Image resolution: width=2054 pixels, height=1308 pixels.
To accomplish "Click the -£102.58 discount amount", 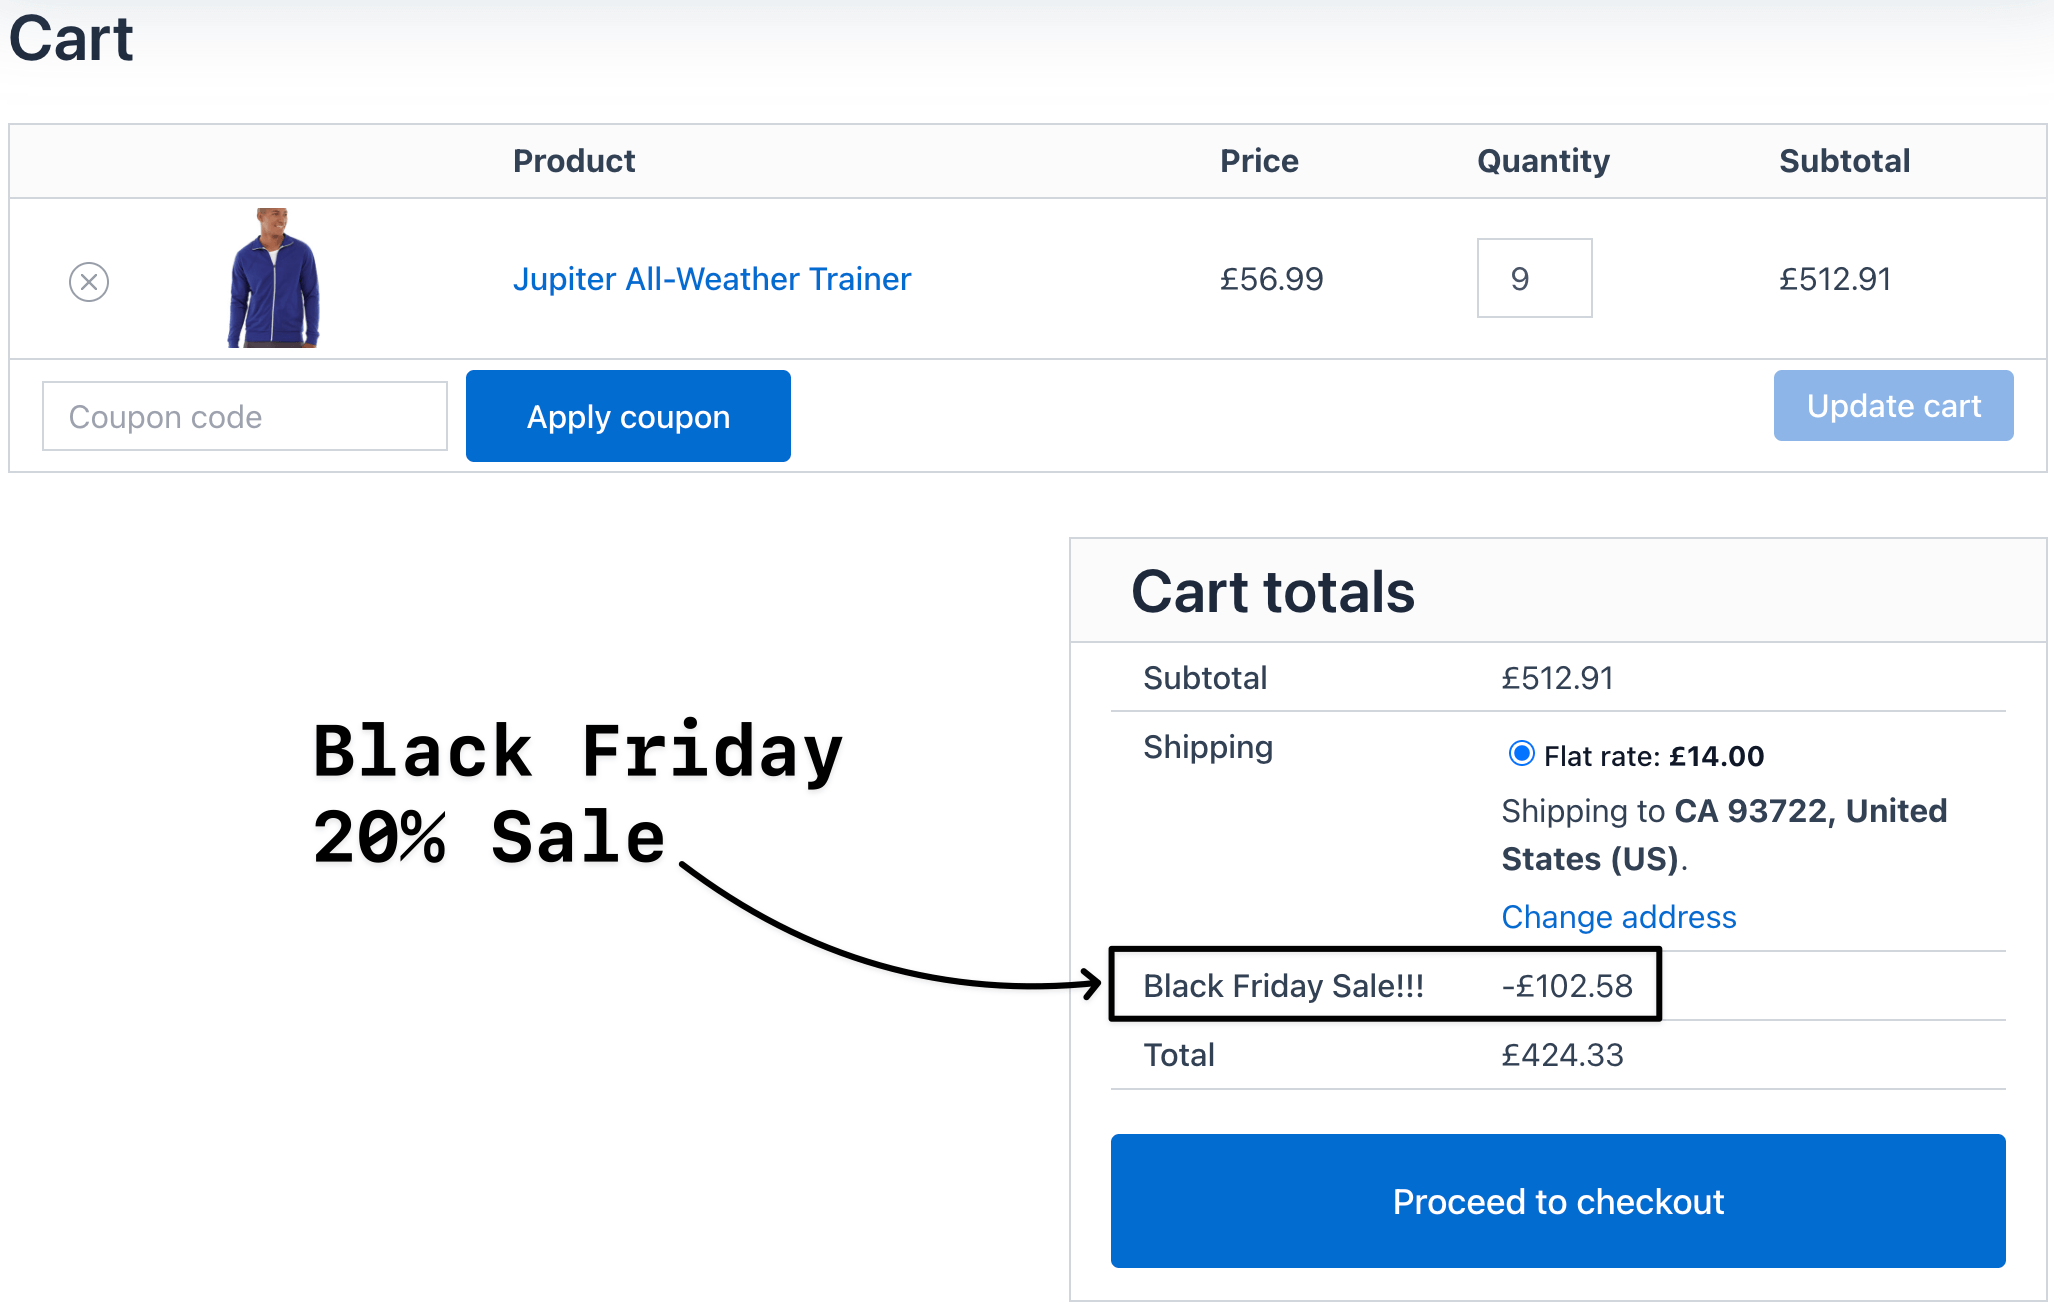I will click(1566, 986).
